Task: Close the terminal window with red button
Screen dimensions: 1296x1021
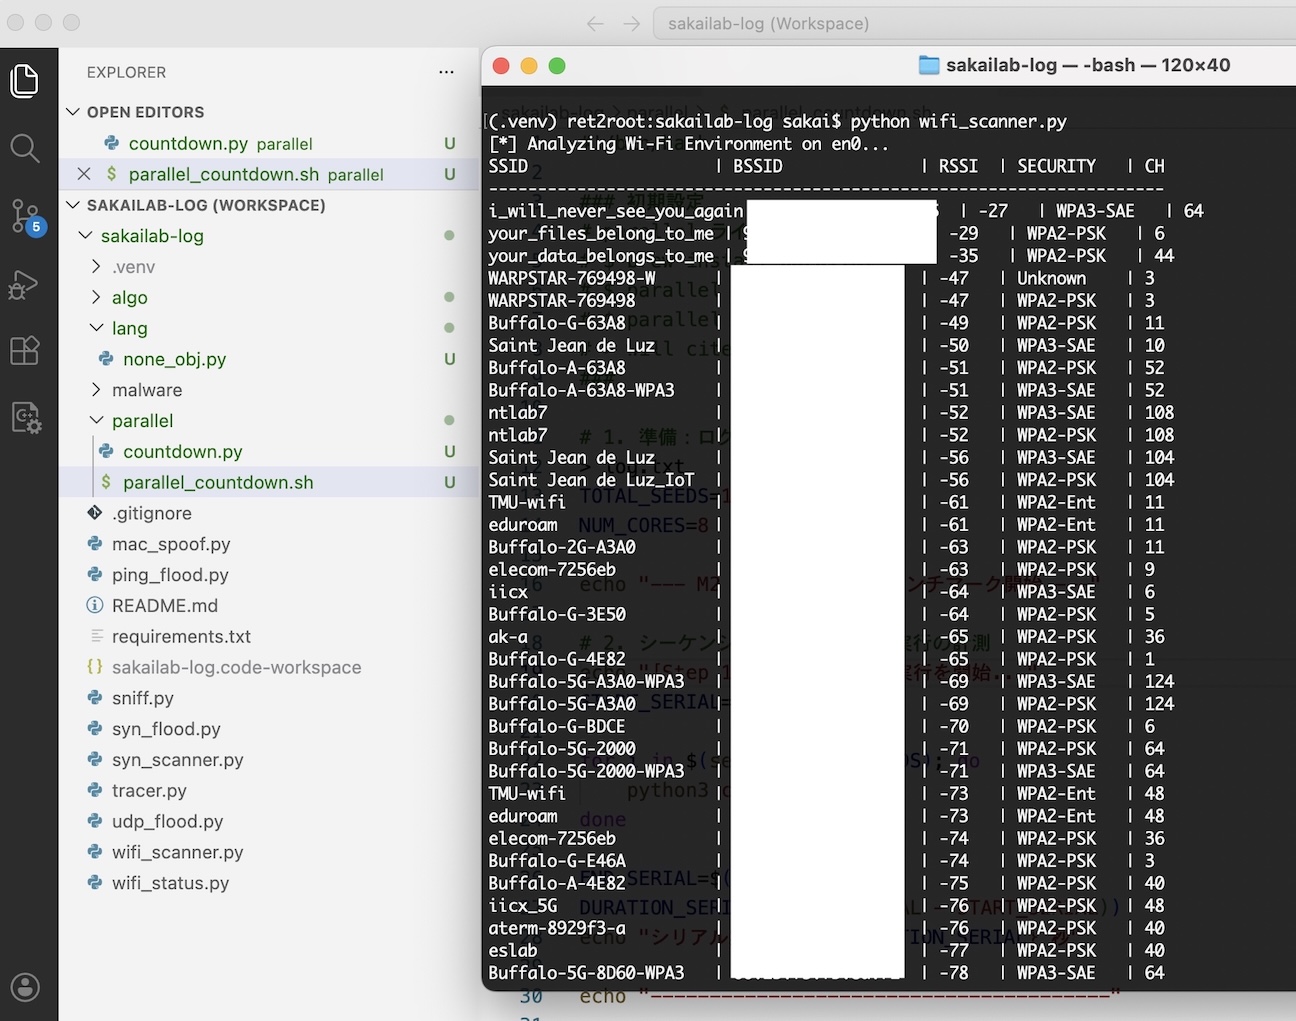Action: point(501,66)
